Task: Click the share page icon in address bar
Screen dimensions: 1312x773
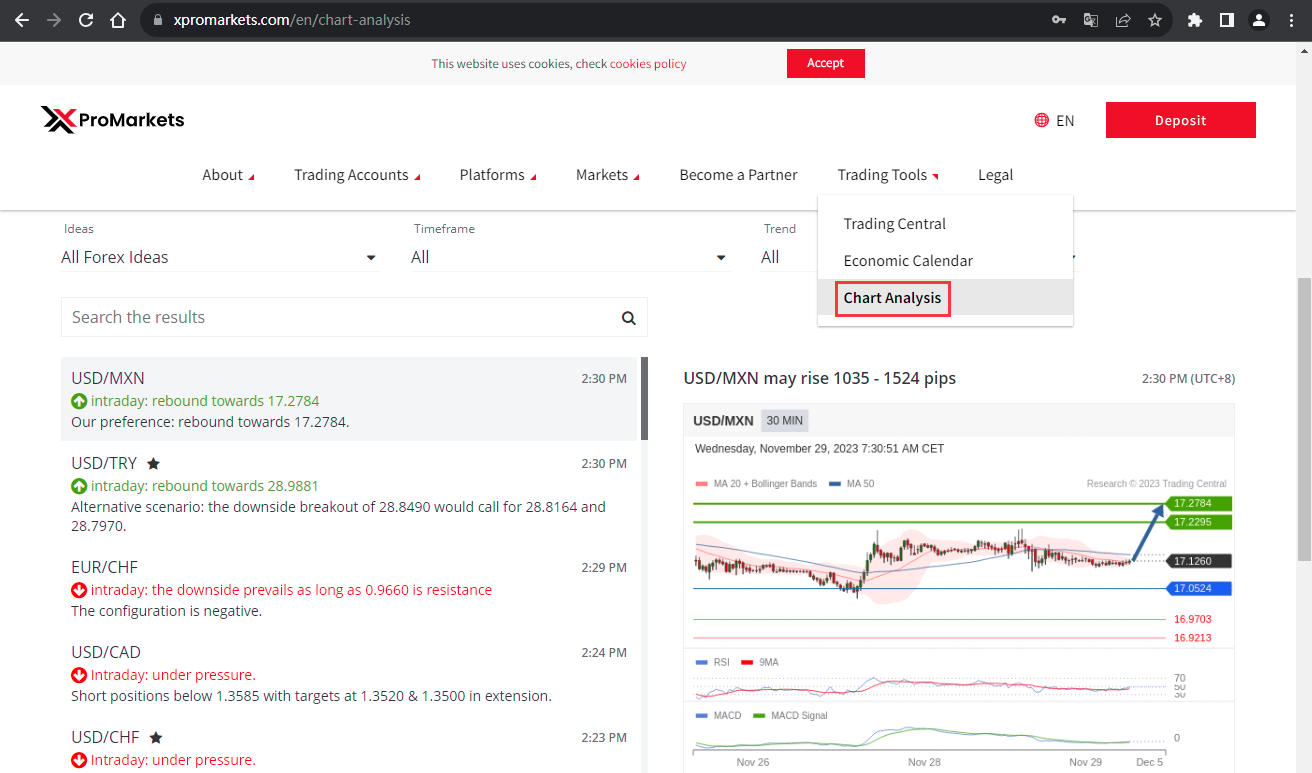Action: pos(1123,20)
